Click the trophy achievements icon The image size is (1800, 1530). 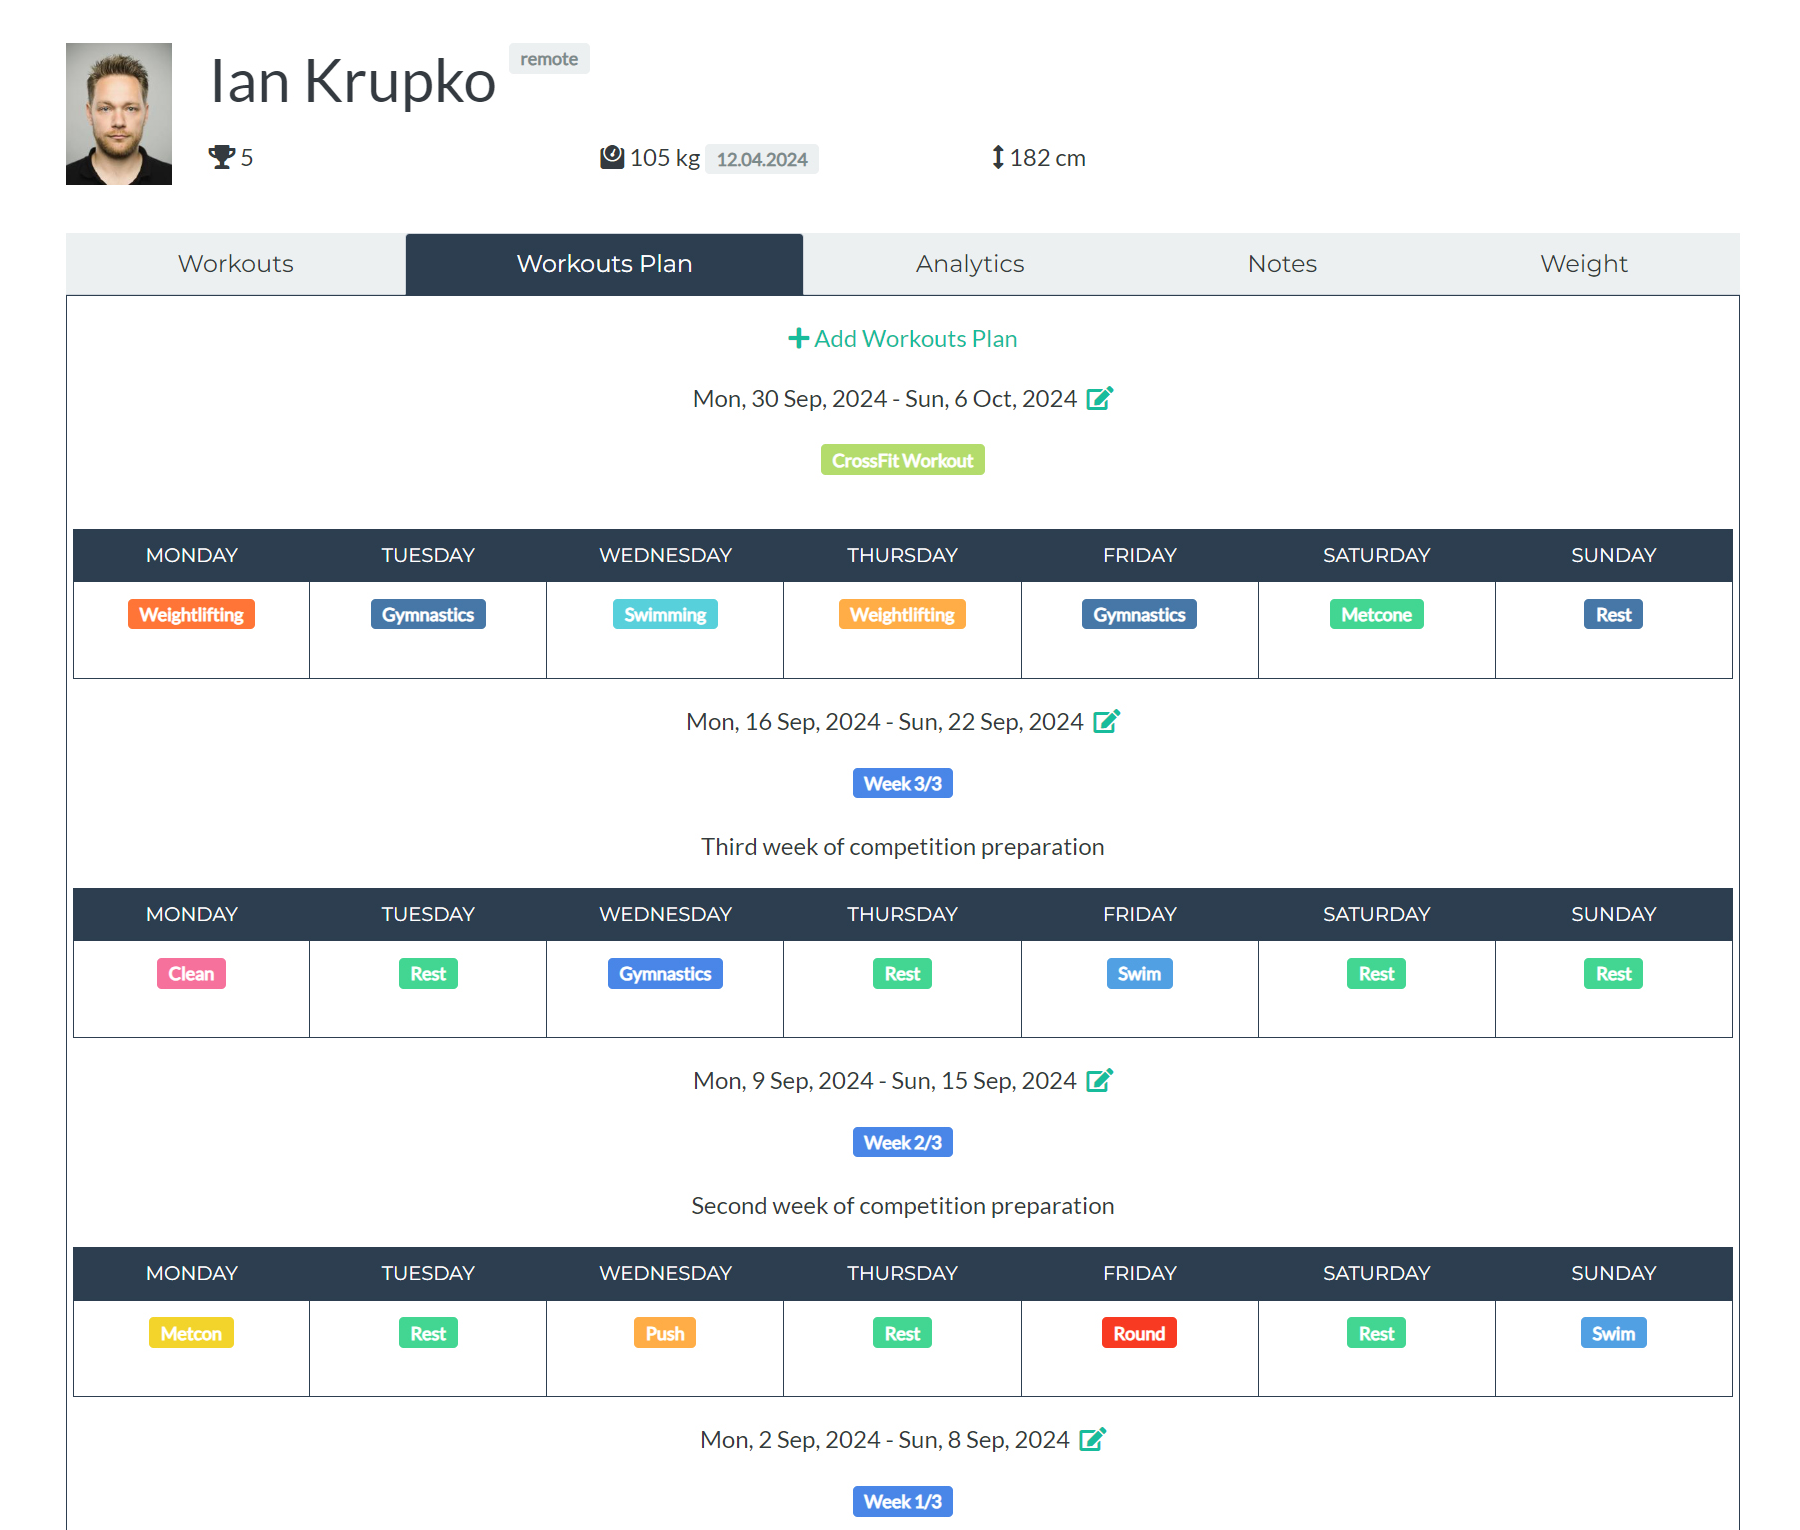pos(221,158)
